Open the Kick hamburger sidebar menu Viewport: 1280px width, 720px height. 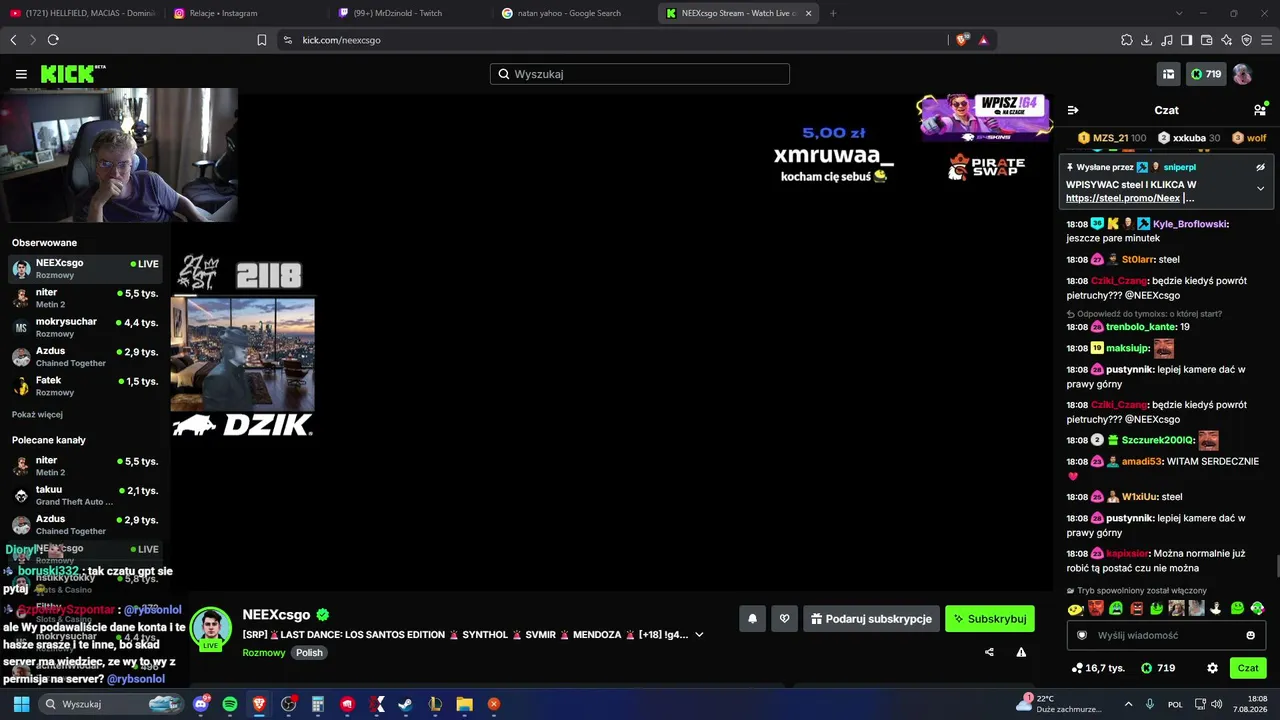click(21, 74)
